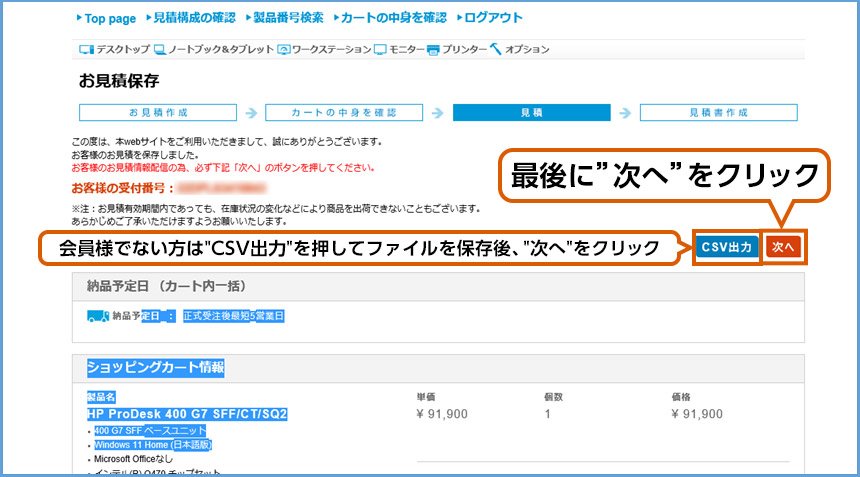This screenshot has height=477, width=860.
Task: Click the お客様の受付番号 label
Action: (x=123, y=189)
